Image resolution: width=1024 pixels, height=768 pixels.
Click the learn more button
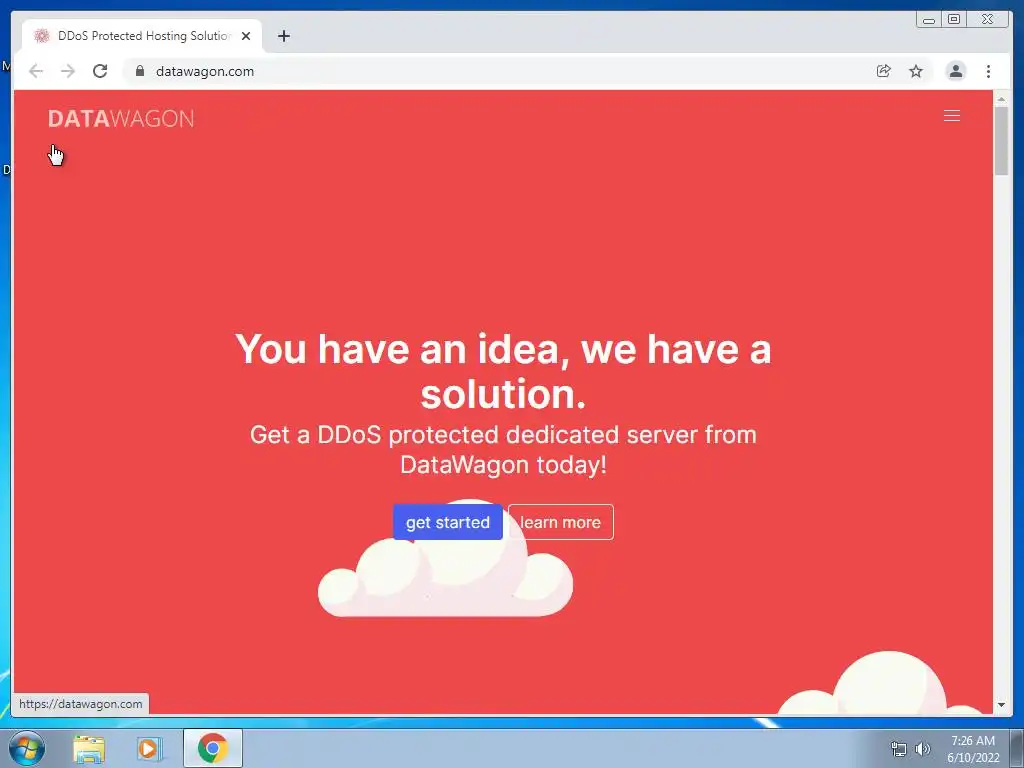coord(561,522)
